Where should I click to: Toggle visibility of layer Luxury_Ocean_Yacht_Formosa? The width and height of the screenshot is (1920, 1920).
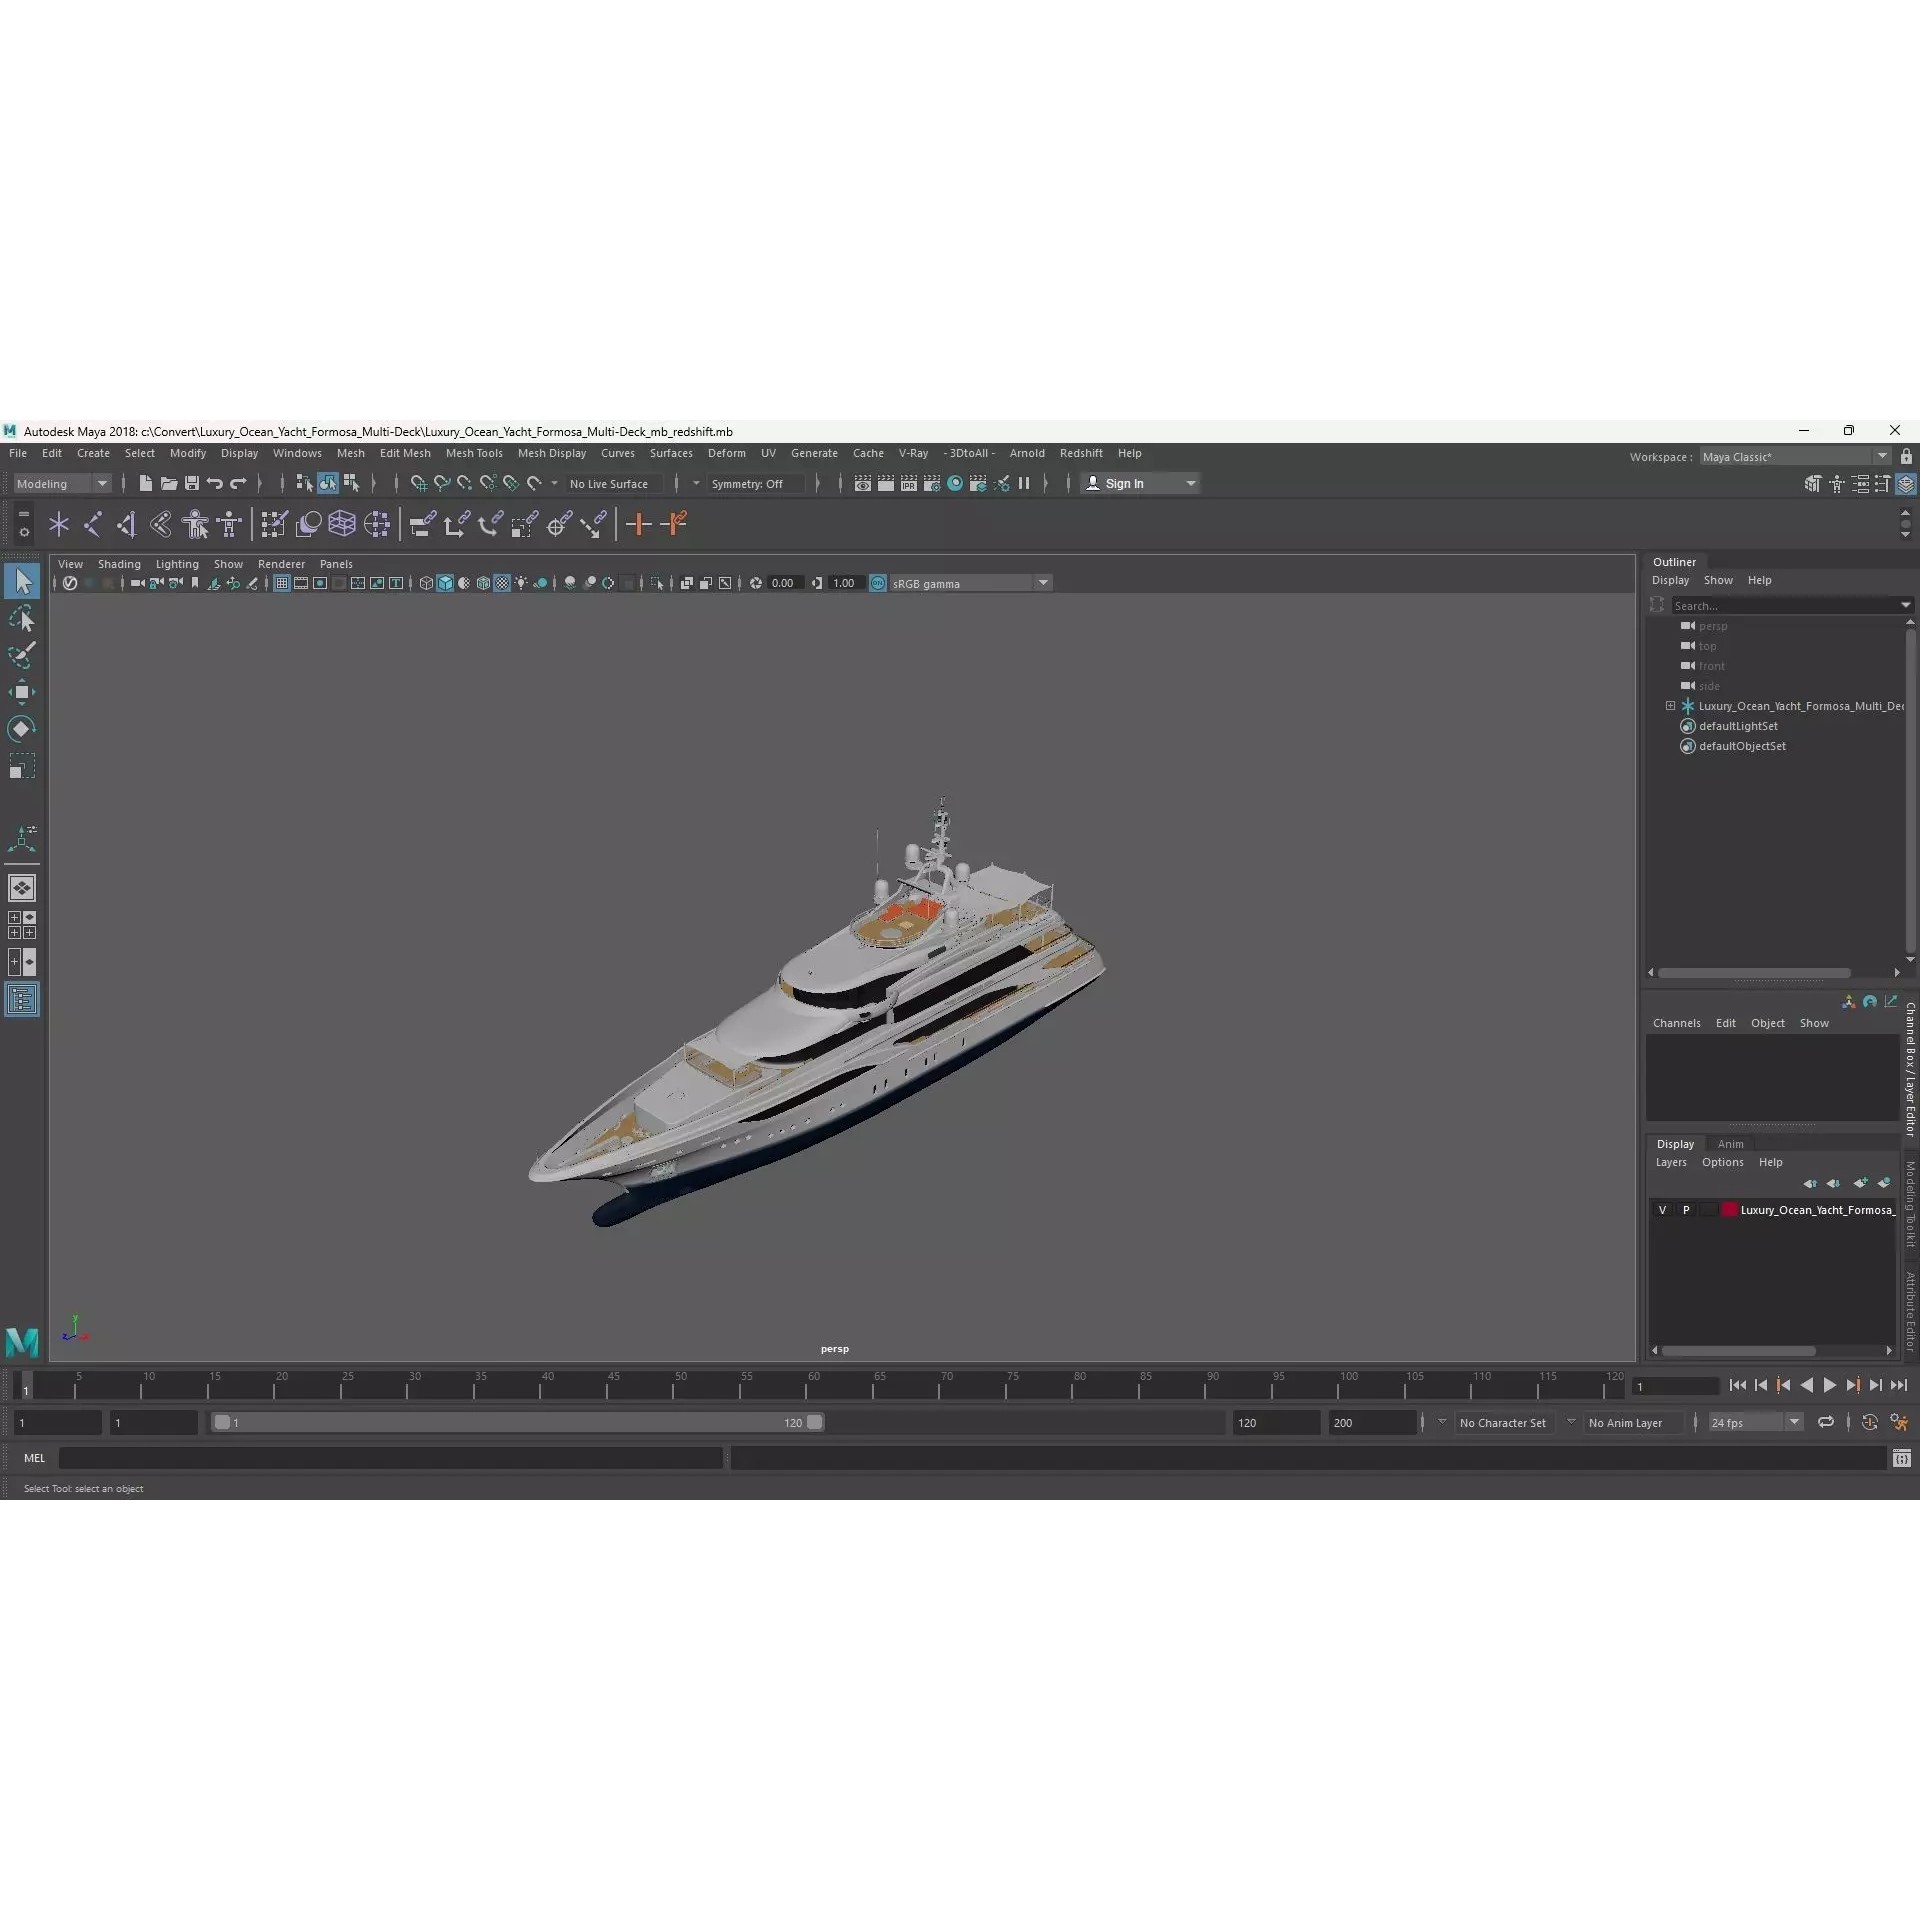[1663, 1210]
